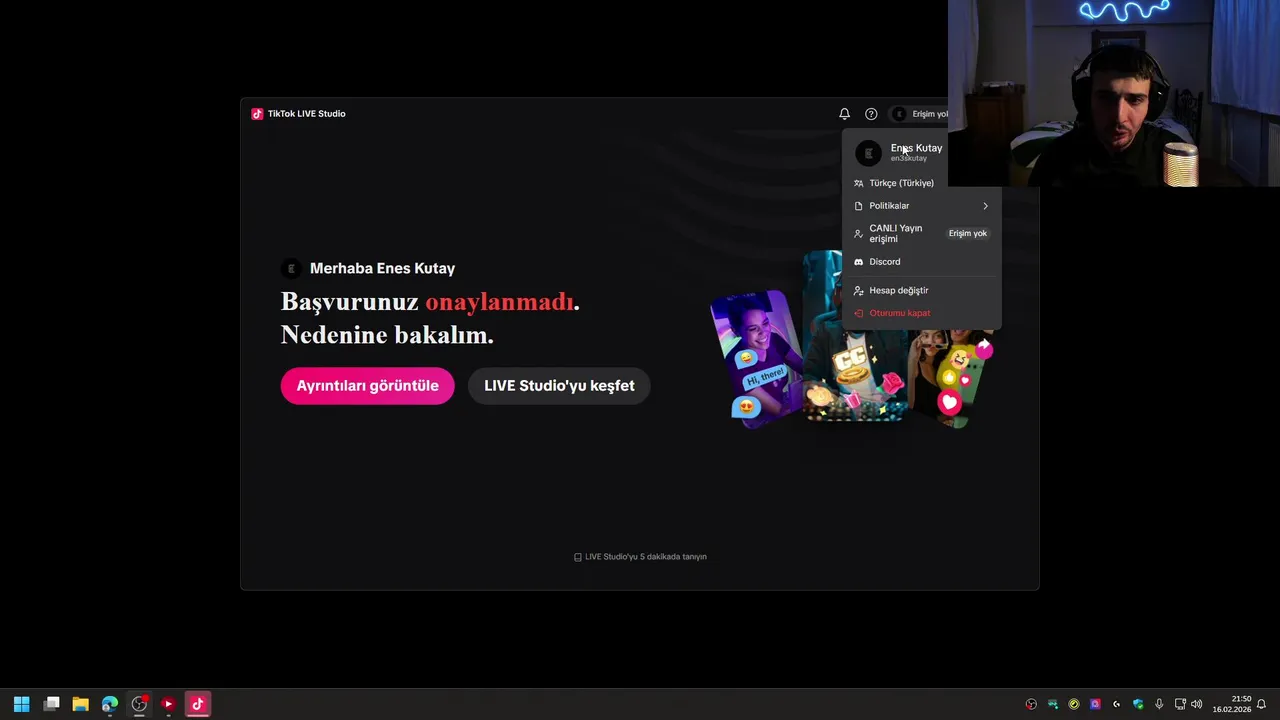Screen dimensions: 1280x720
Task: Open the help question-mark icon
Action: pos(871,114)
